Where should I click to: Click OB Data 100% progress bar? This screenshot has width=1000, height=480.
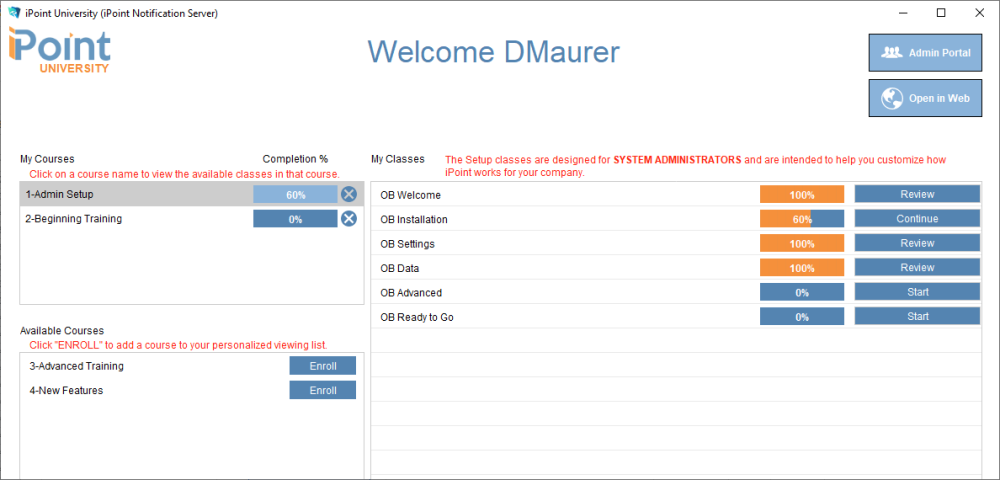[x=802, y=267]
